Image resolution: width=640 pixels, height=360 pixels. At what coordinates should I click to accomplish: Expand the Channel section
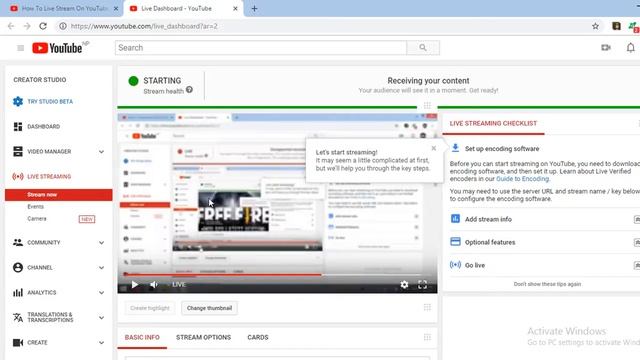coord(101,268)
